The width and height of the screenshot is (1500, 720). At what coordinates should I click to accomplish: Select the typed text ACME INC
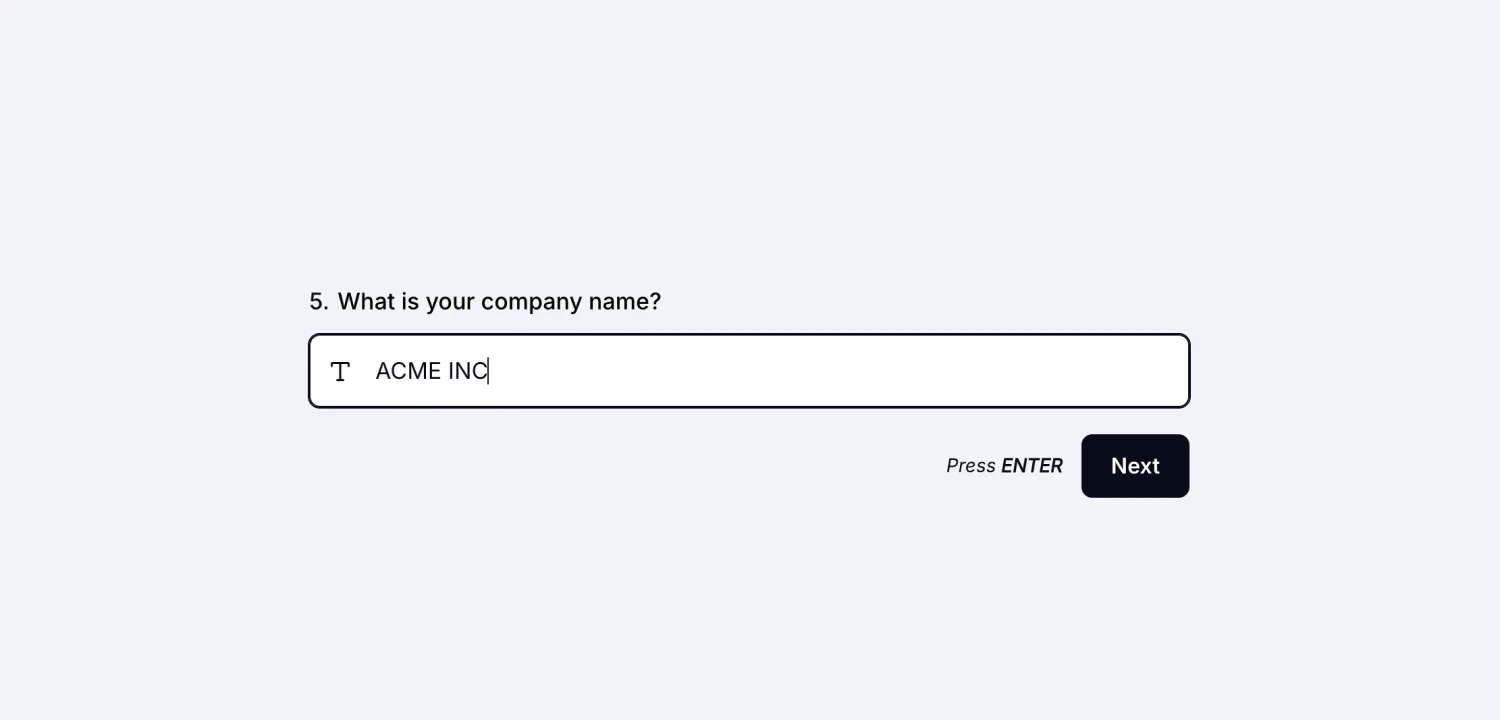pos(432,371)
